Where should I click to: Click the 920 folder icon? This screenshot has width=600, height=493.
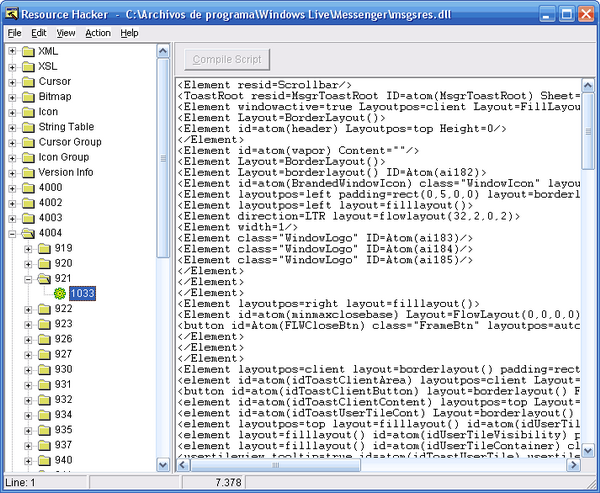[44, 264]
